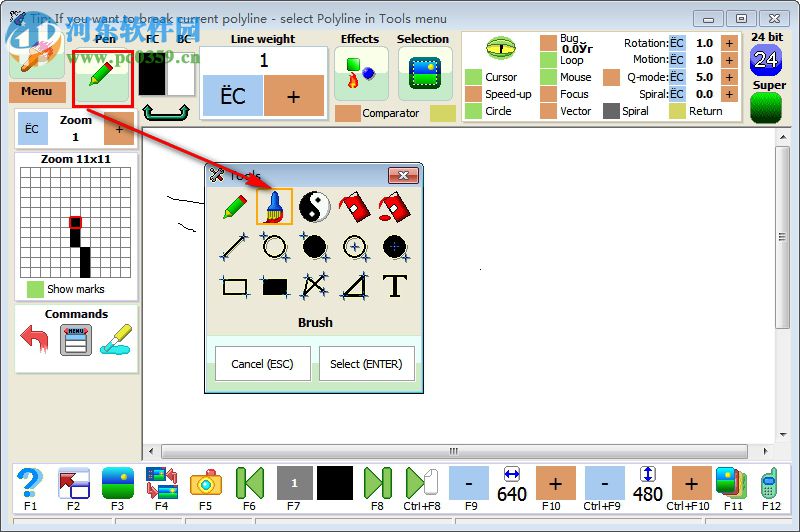The image size is (800, 532).
Task: Toggle the Speed-up option
Action: (473, 94)
